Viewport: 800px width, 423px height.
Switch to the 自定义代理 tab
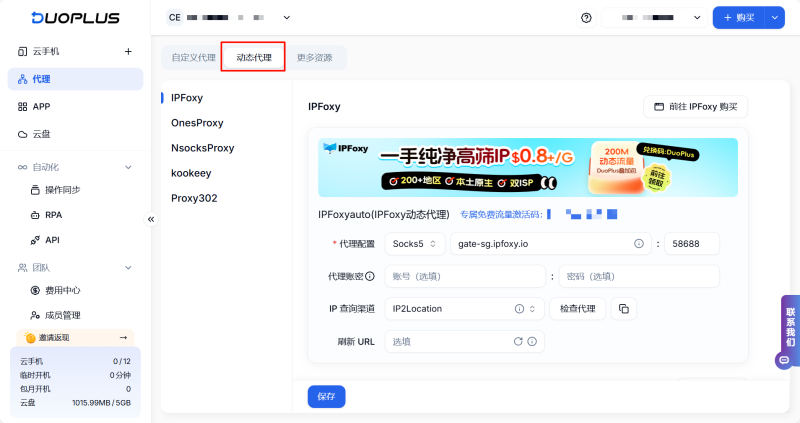coord(193,58)
